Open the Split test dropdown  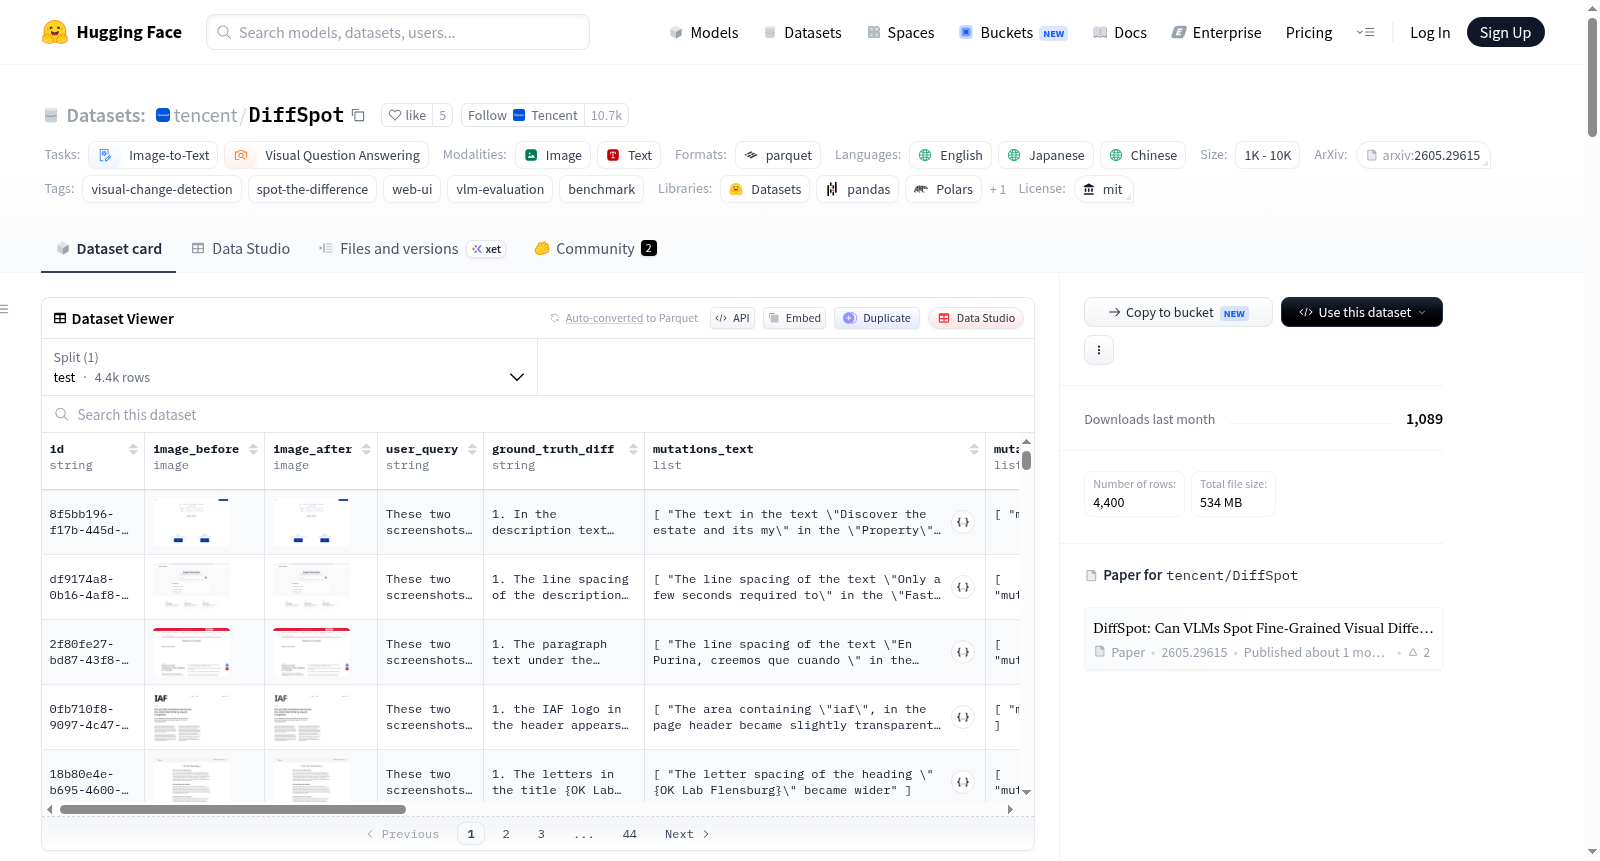click(x=289, y=367)
